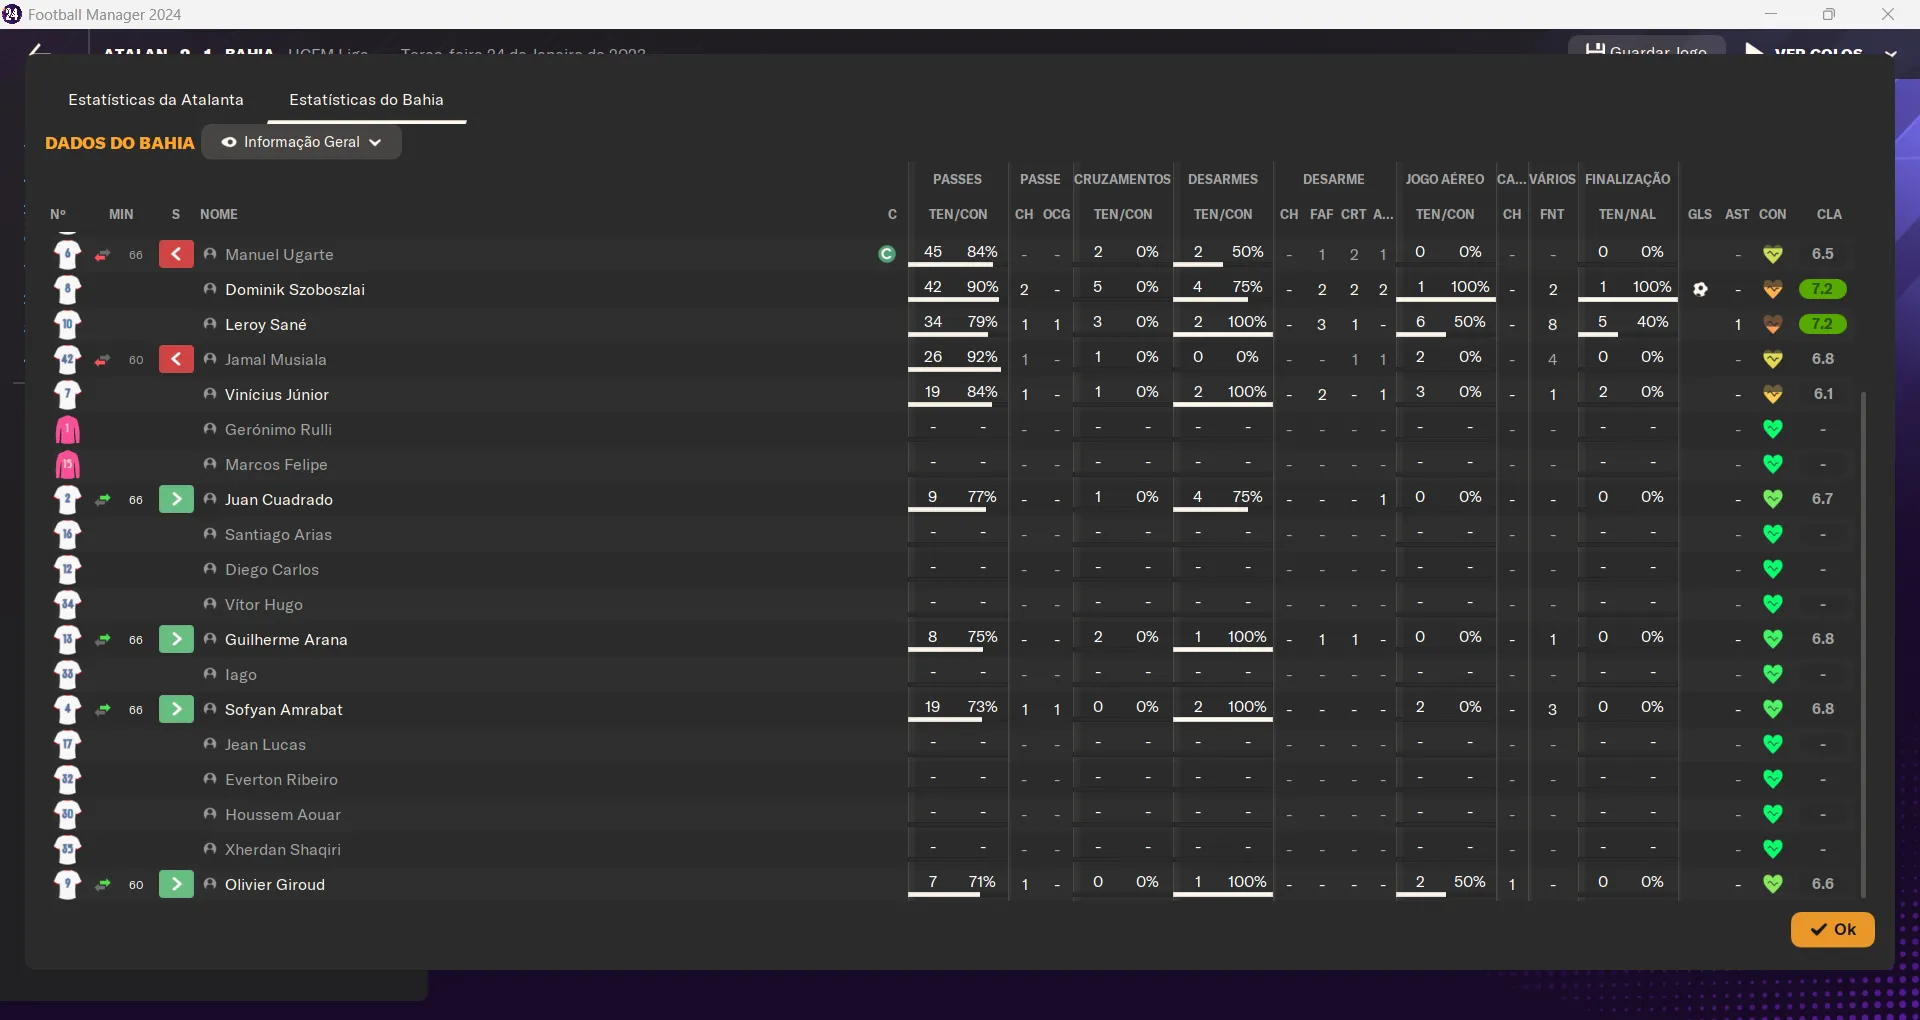Open Leroy Sané player profile
This screenshot has height=1020, width=1920.
click(x=265, y=325)
